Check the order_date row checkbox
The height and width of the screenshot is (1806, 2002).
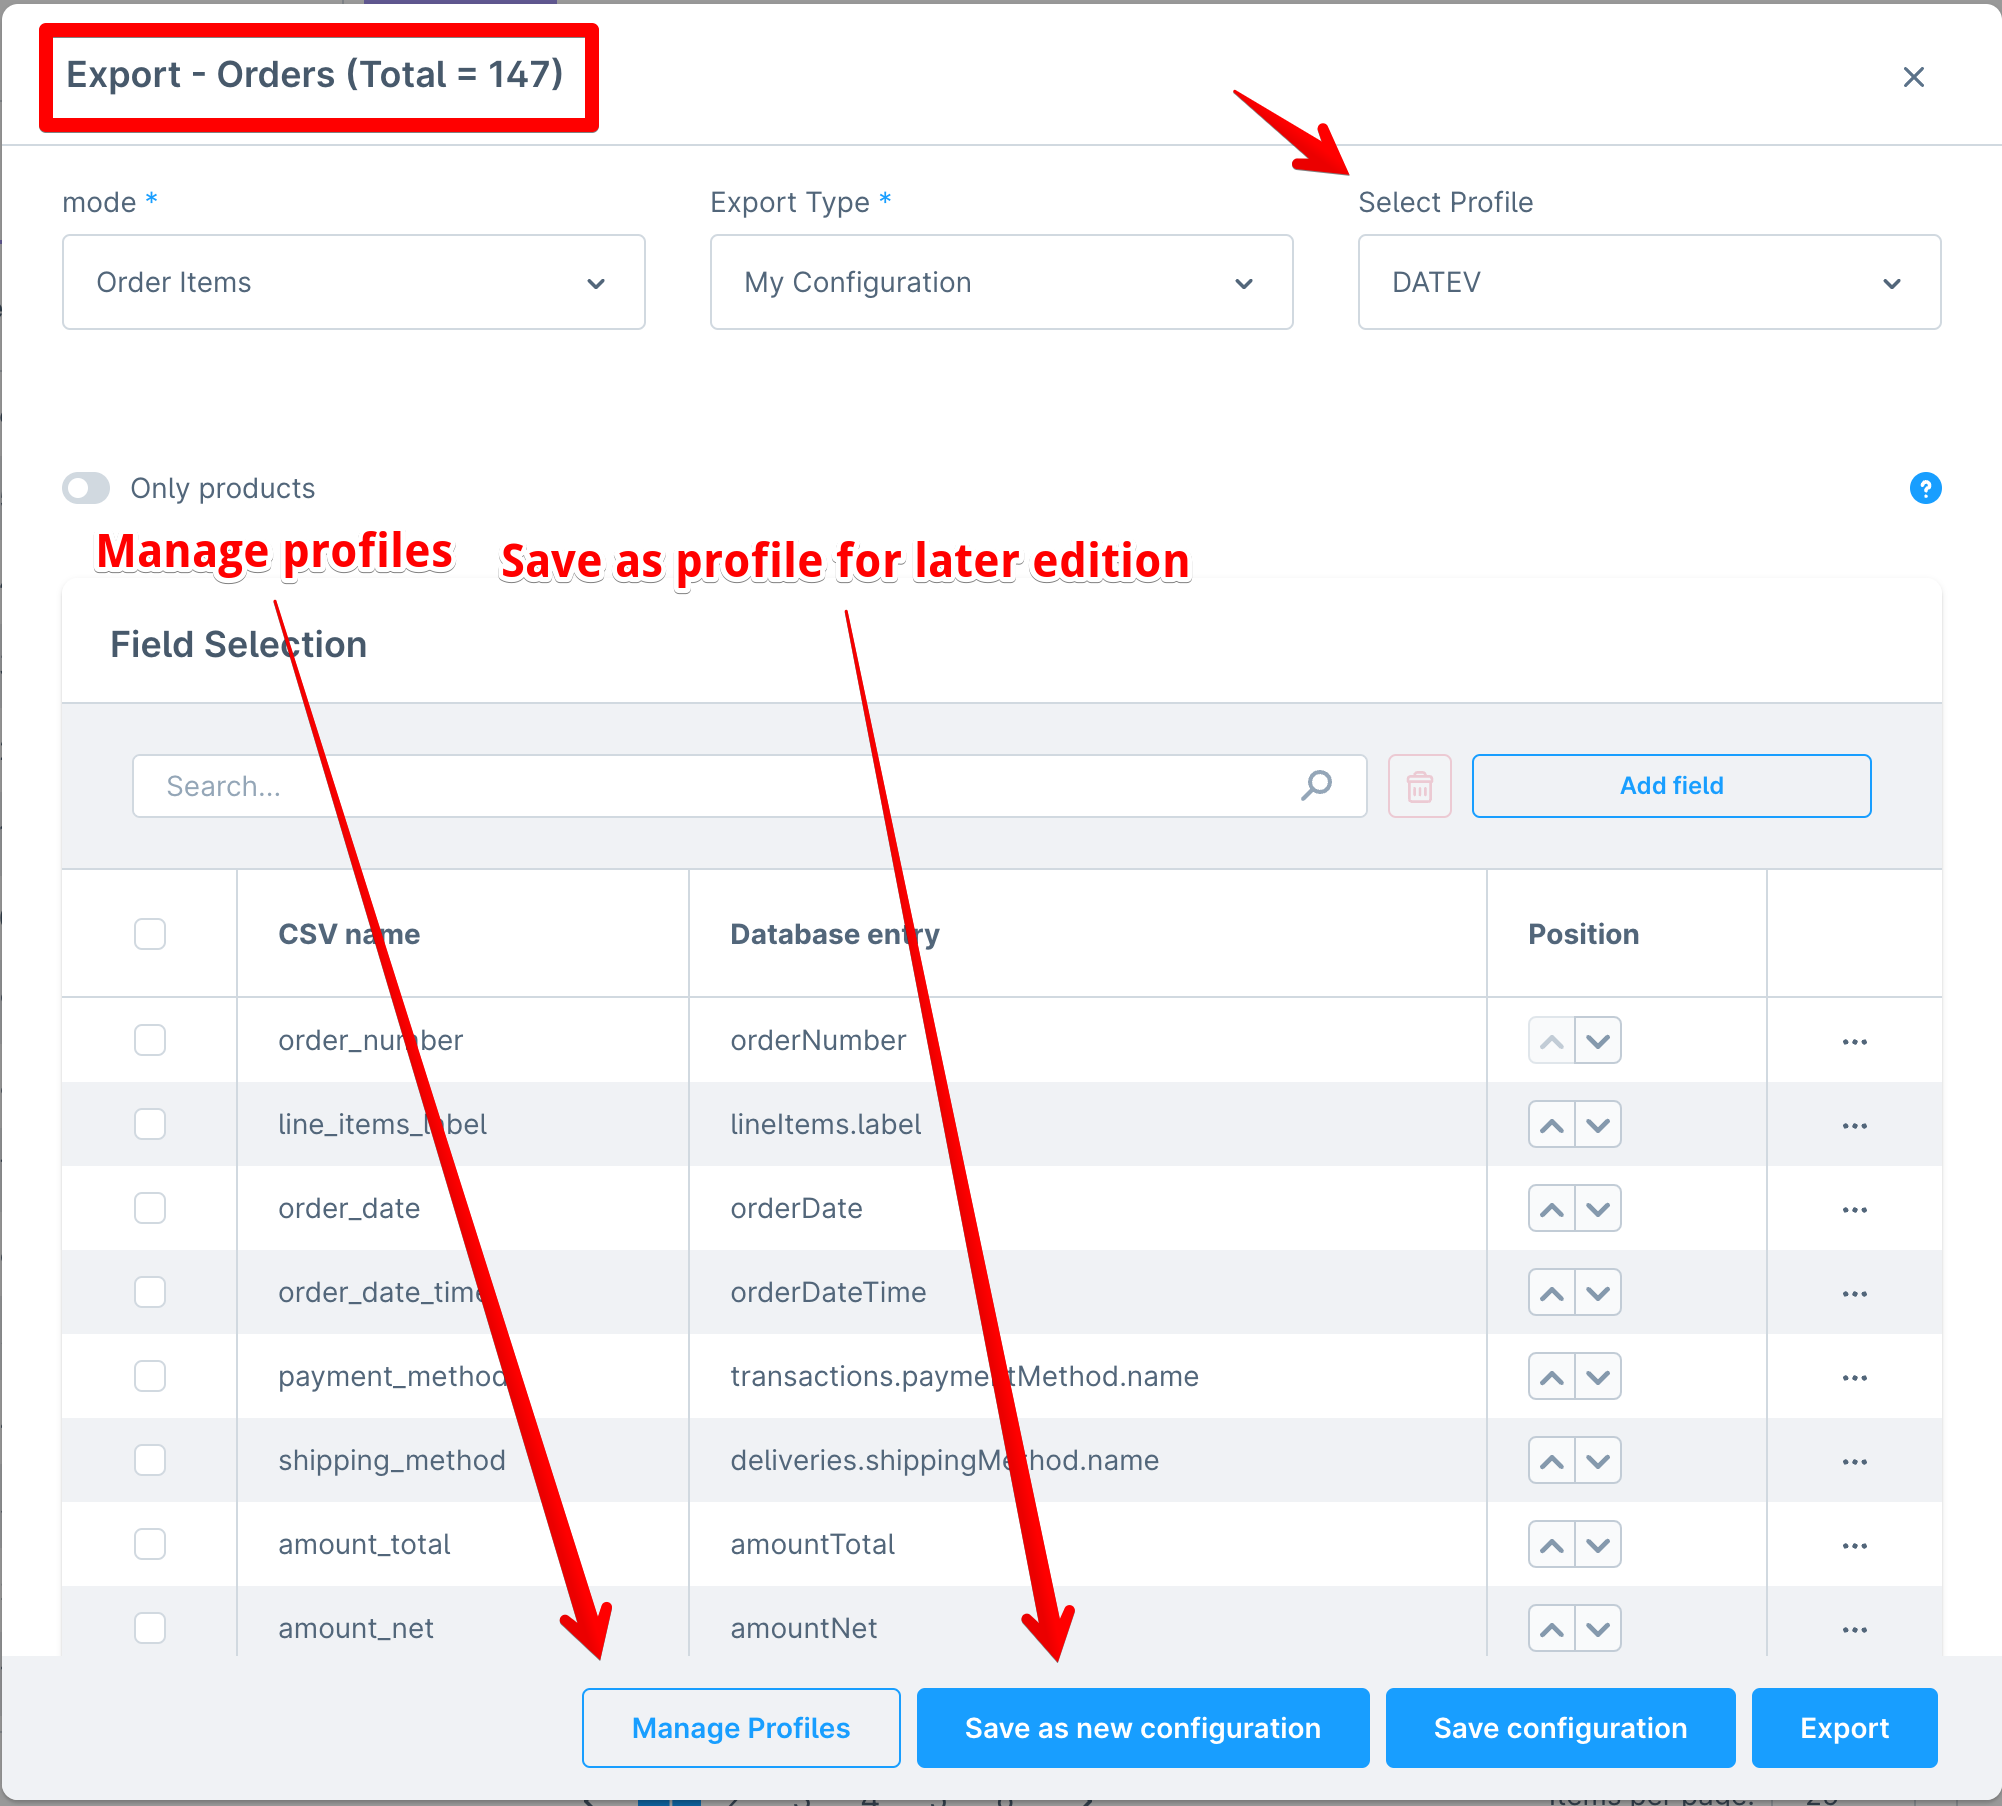(x=150, y=1208)
